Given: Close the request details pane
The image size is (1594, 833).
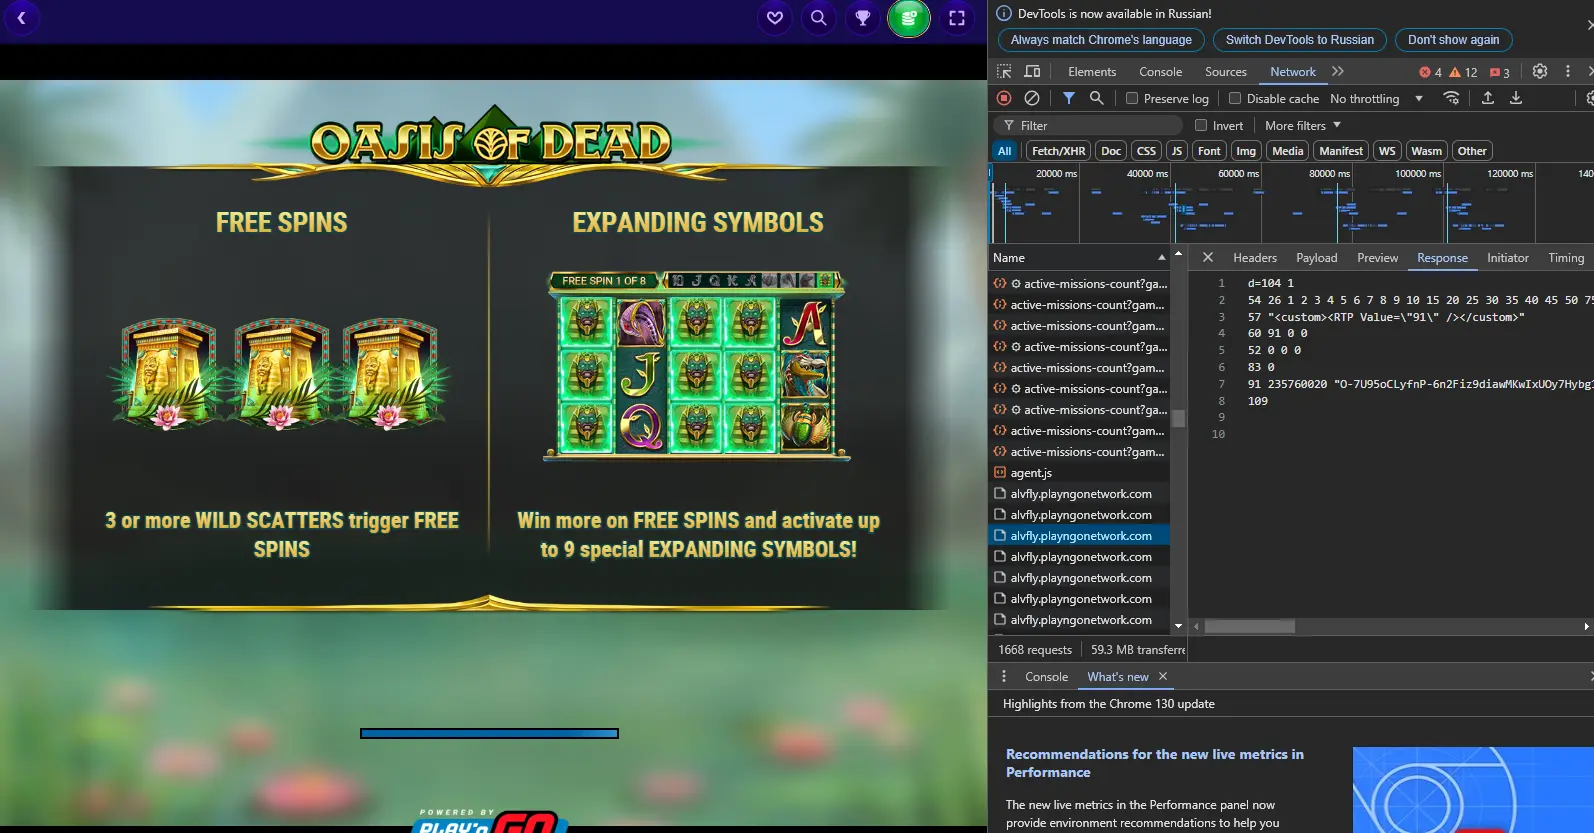Looking at the screenshot, I should (1208, 258).
